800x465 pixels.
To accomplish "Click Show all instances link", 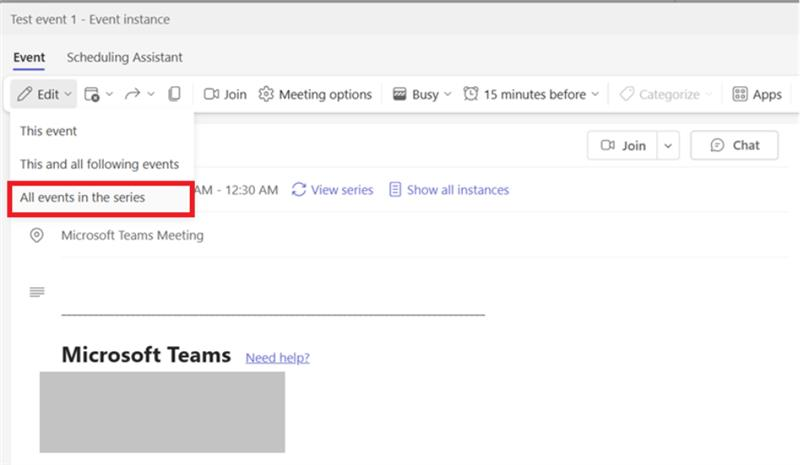I will click(x=449, y=190).
